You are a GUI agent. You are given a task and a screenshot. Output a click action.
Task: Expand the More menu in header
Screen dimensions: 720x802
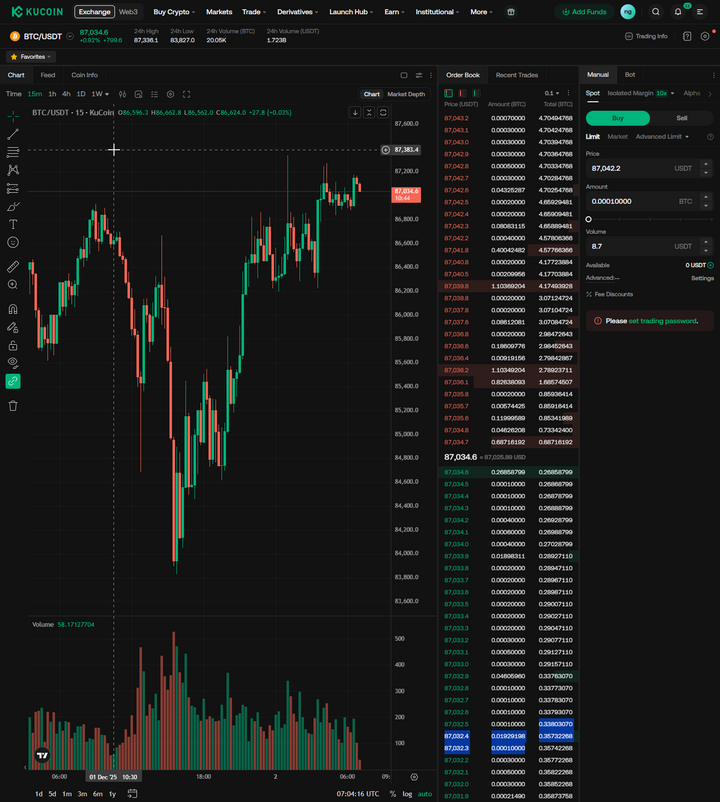tap(481, 12)
